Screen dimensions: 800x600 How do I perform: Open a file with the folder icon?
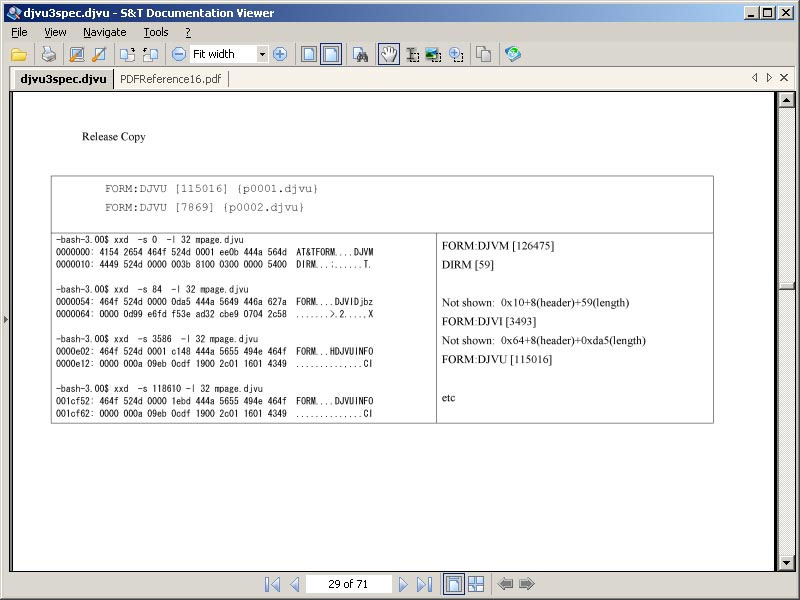point(19,54)
